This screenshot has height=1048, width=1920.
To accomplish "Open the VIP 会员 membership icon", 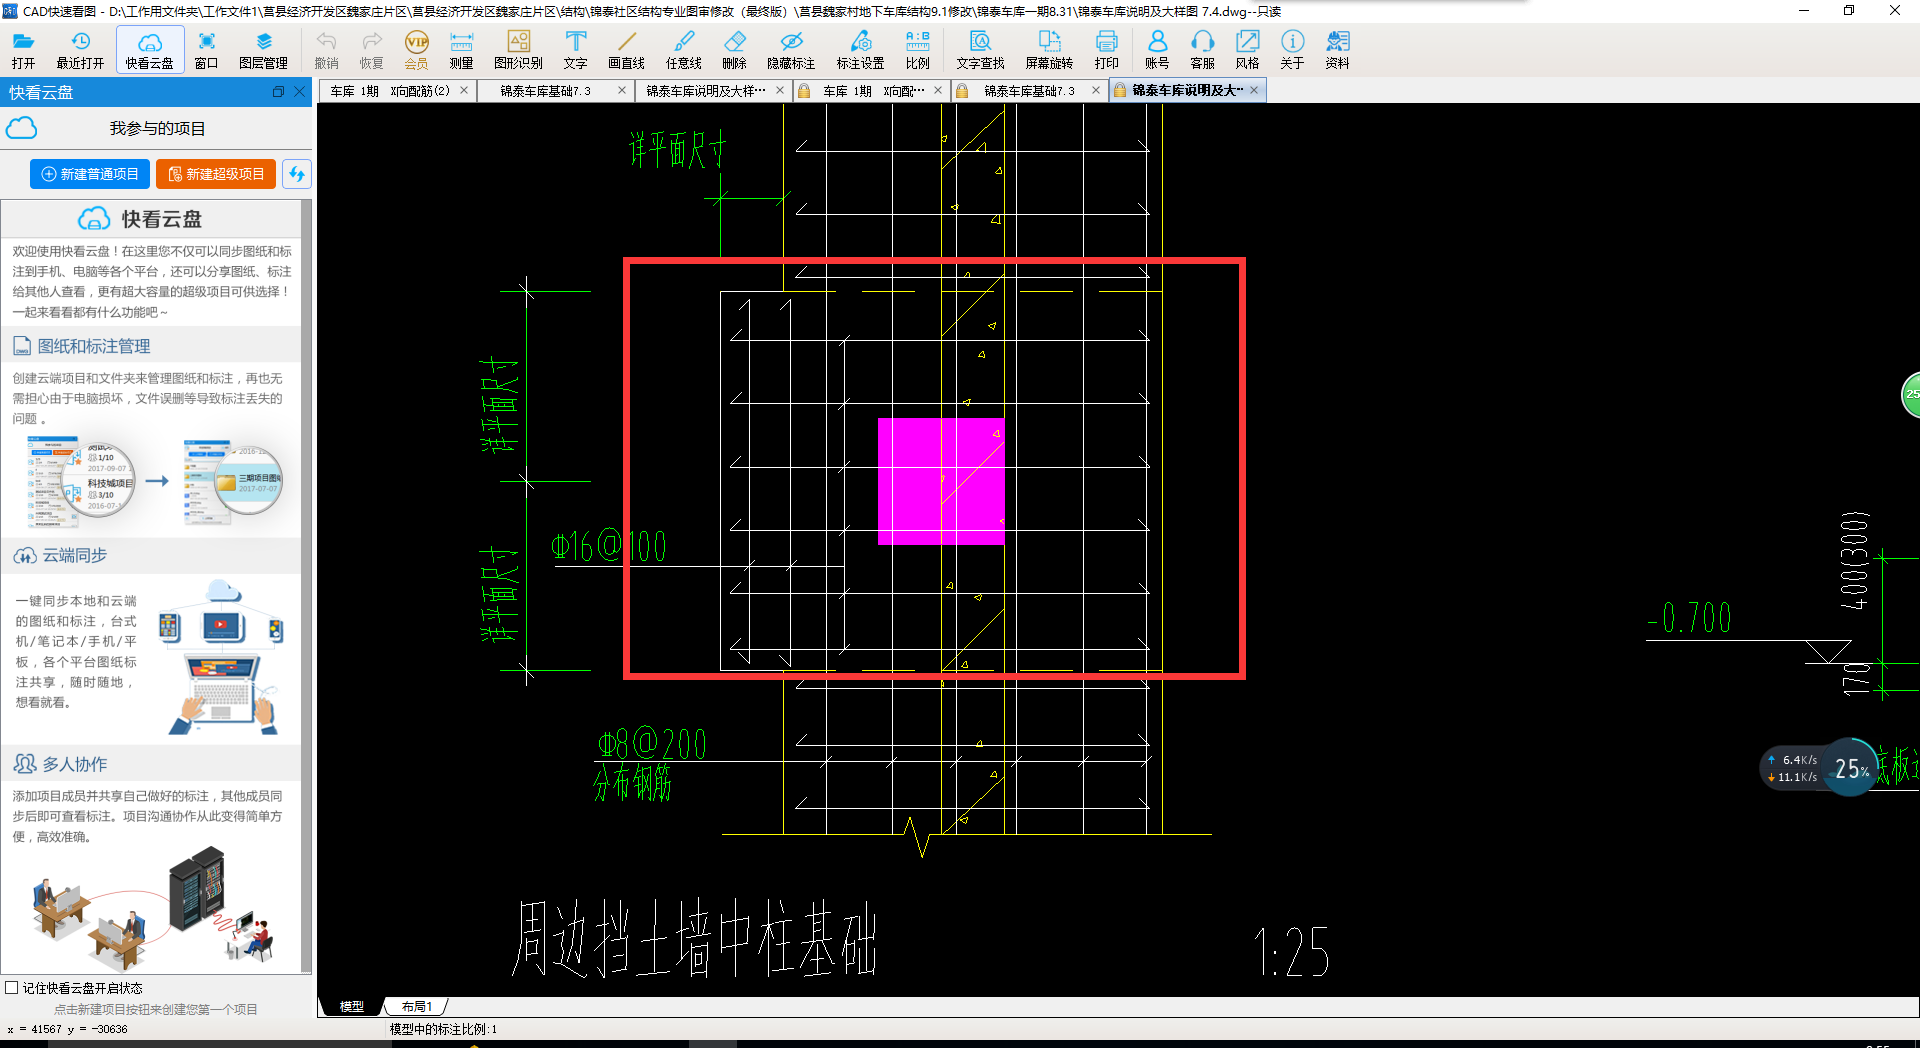I will click(416, 49).
